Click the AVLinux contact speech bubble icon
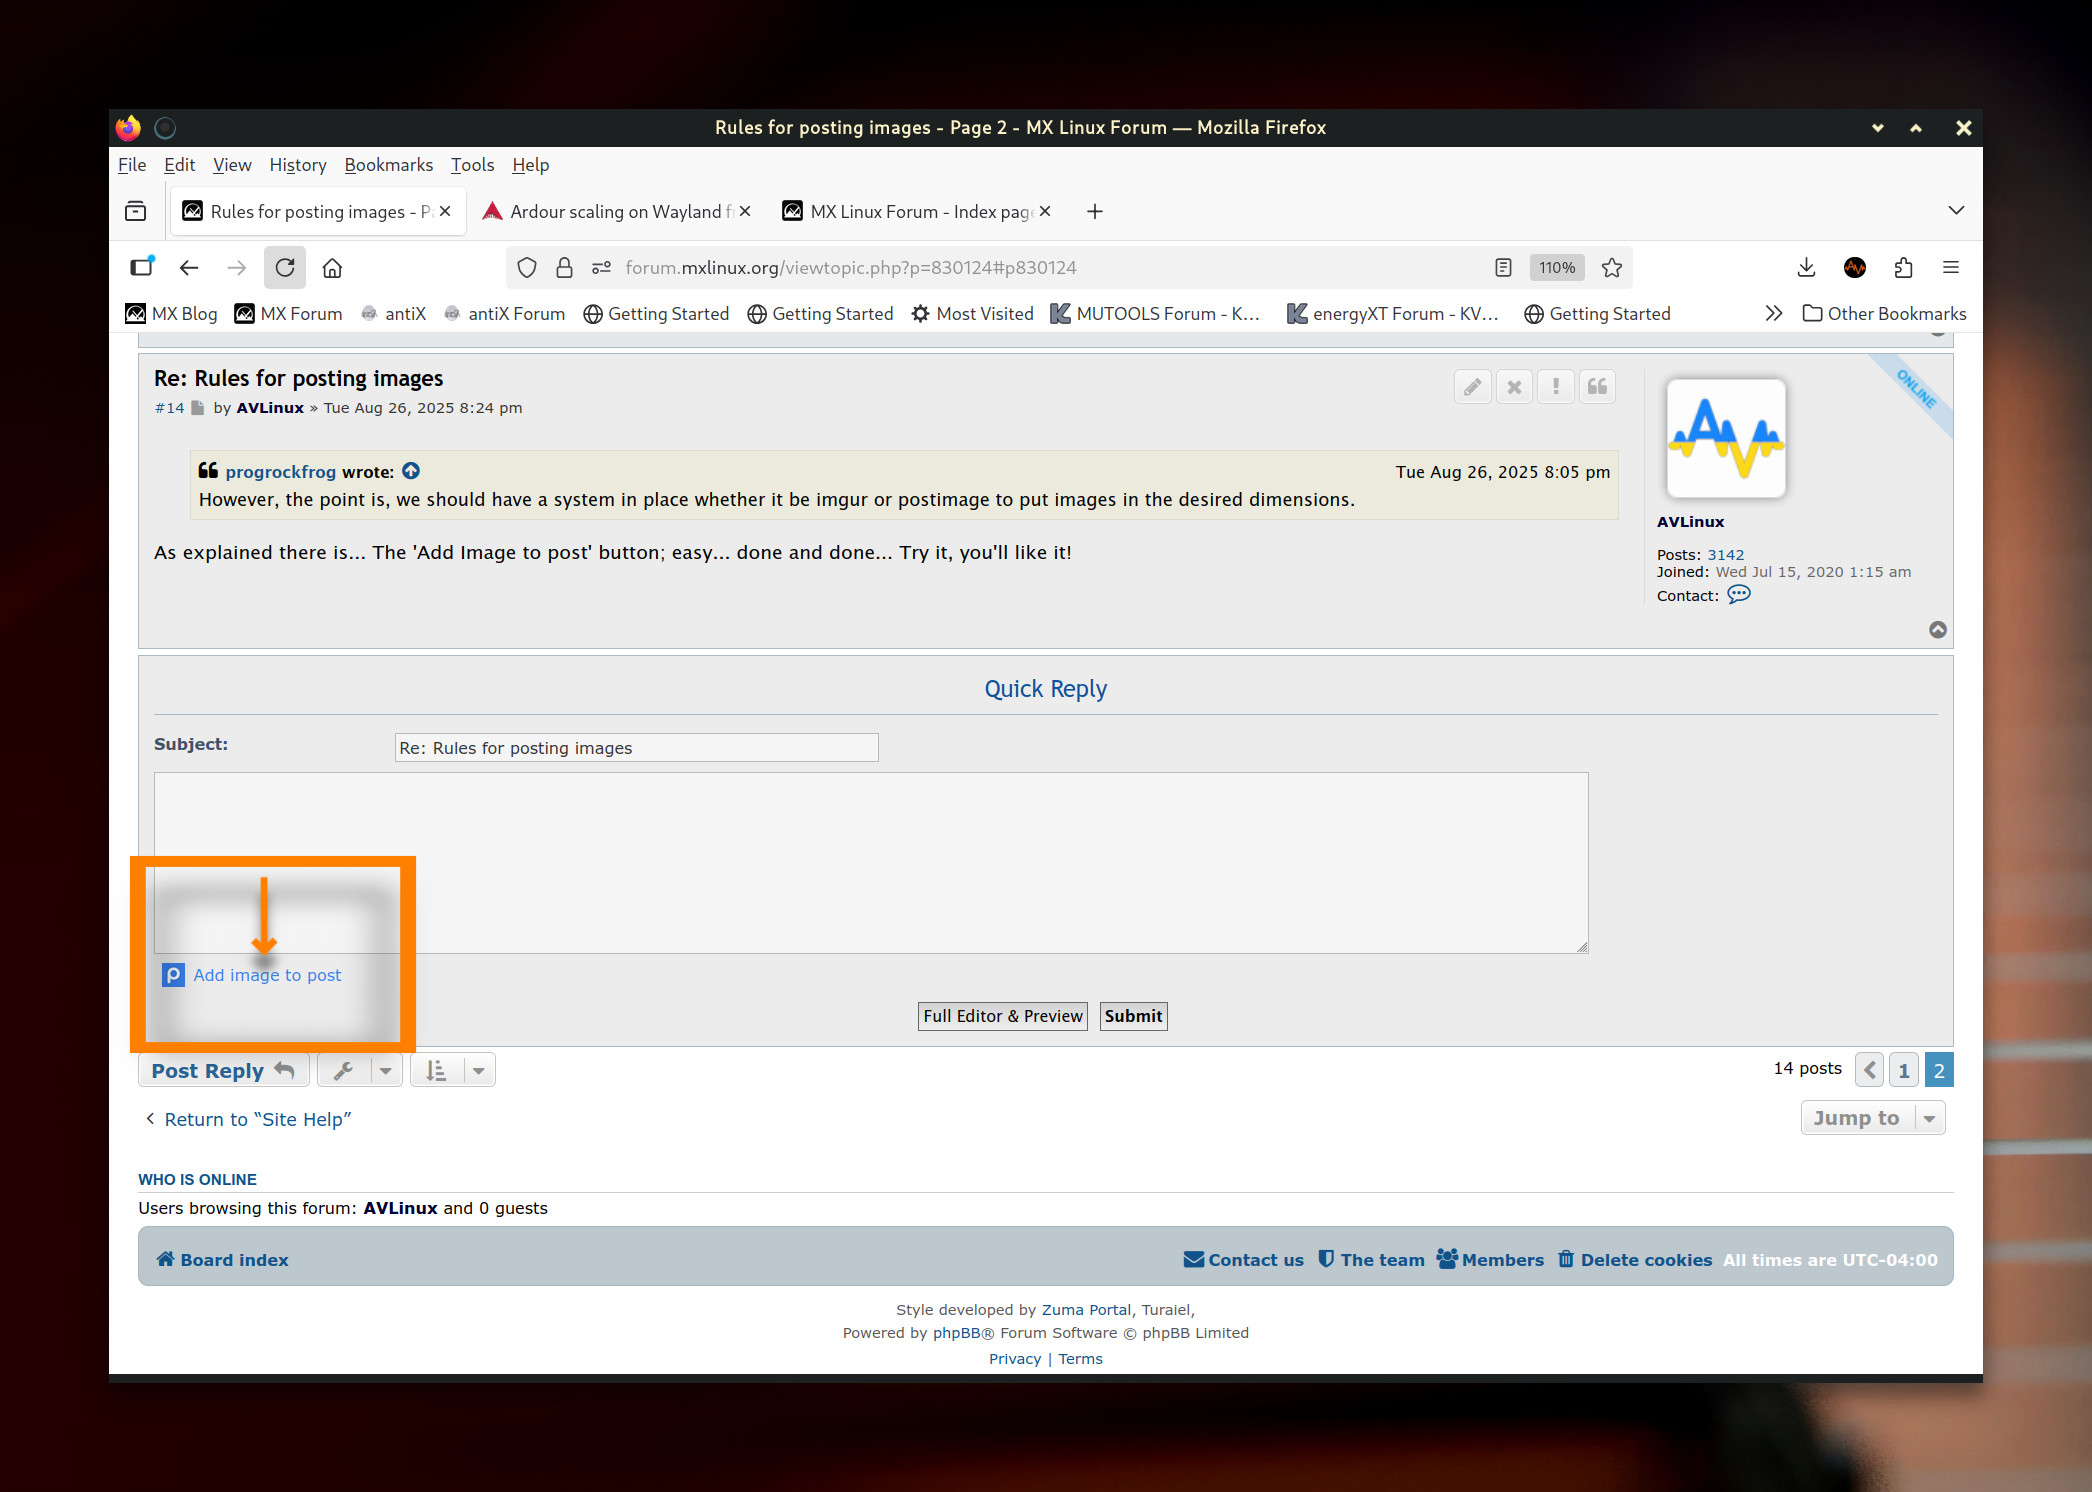This screenshot has width=2092, height=1492. click(1739, 595)
